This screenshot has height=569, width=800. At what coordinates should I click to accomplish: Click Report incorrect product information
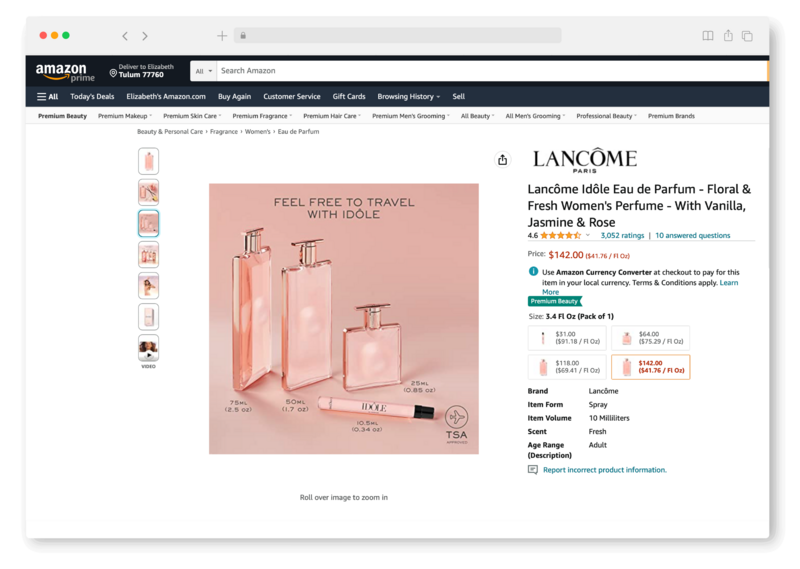click(605, 469)
